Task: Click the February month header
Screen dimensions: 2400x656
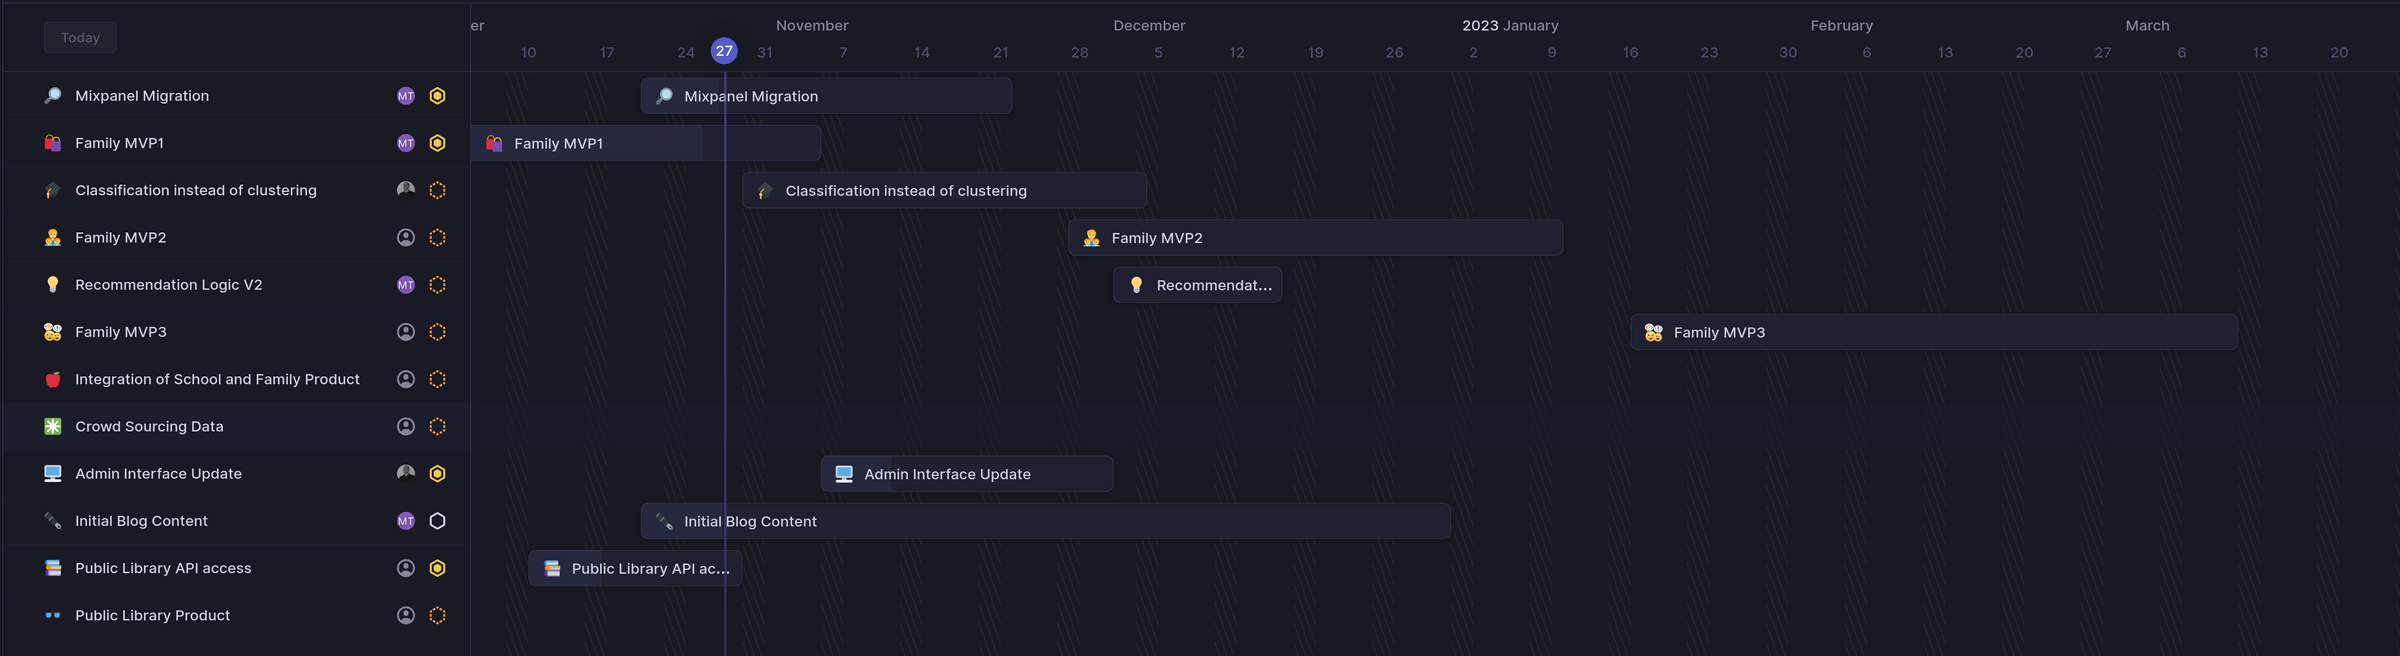Action: point(1841,25)
